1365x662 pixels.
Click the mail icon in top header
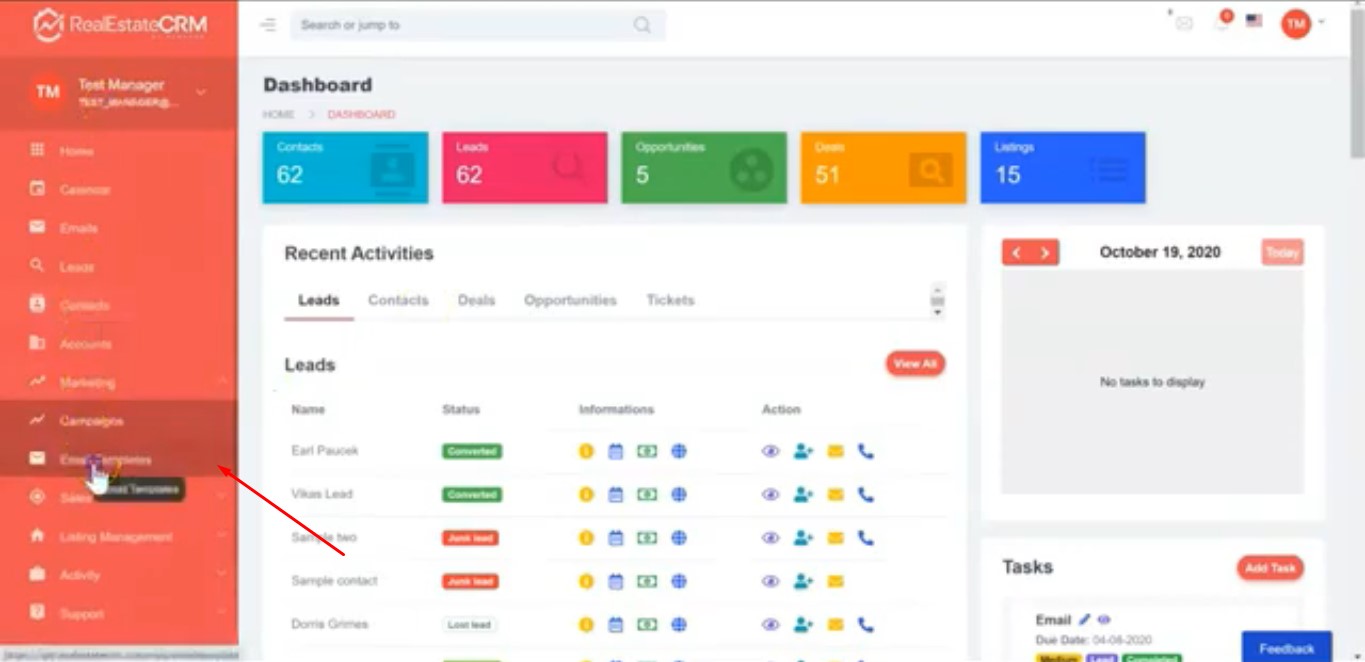click(1184, 24)
